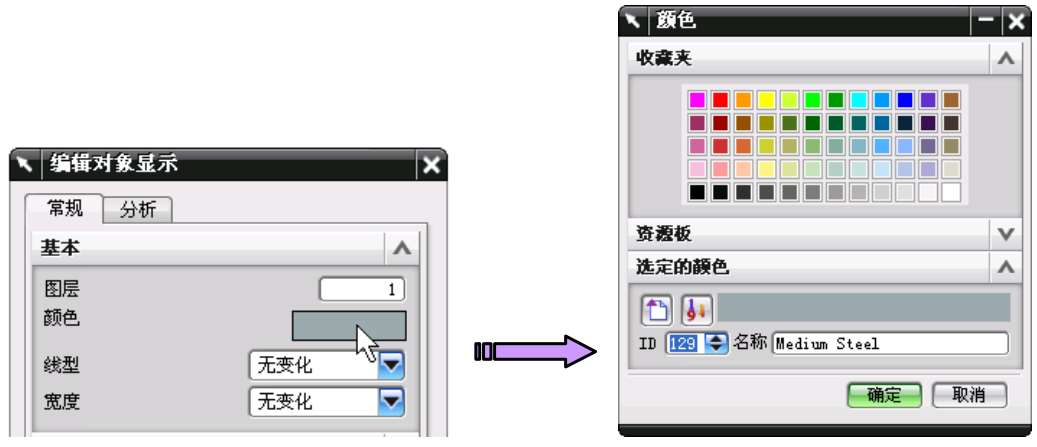The height and width of the screenshot is (447, 1037).
Task: Switch to the 分析 tab
Action: pyautogui.click(x=138, y=210)
